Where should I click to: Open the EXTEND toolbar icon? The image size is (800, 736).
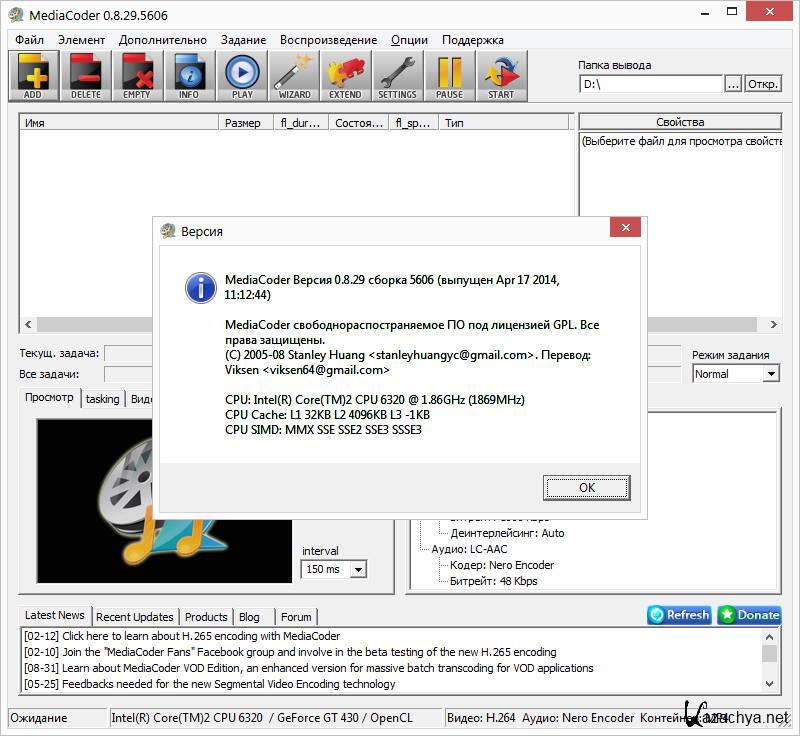345,76
